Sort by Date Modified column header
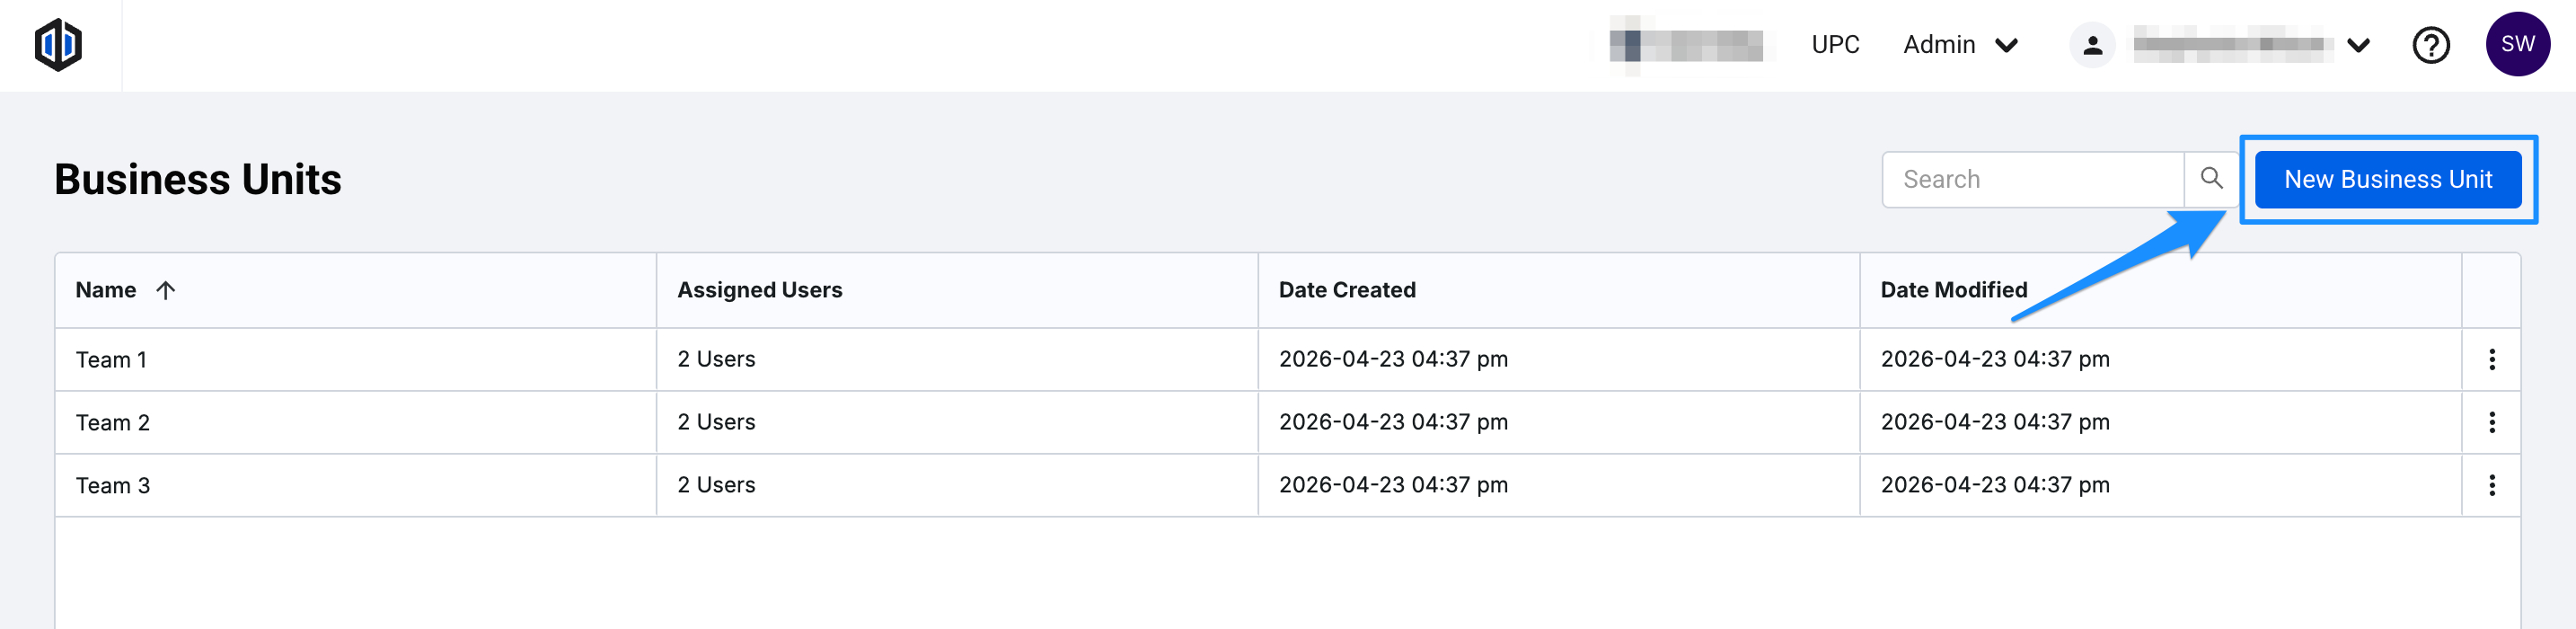 pyautogui.click(x=1953, y=290)
